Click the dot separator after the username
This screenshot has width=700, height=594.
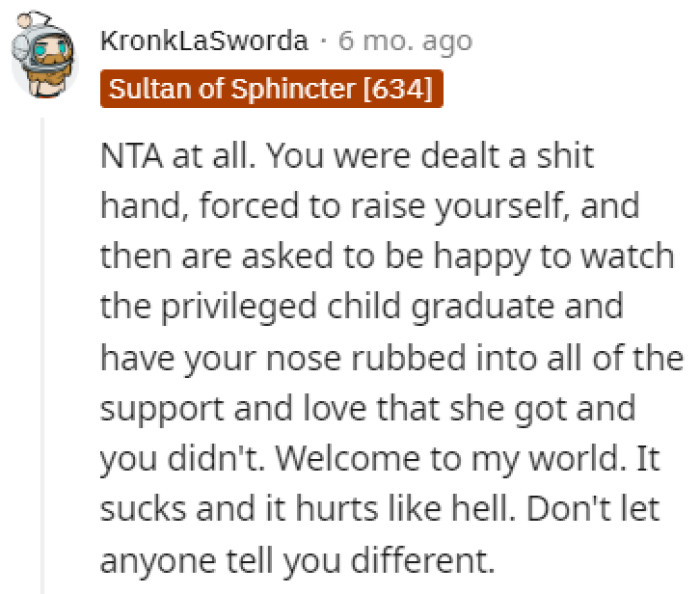click(x=324, y=42)
